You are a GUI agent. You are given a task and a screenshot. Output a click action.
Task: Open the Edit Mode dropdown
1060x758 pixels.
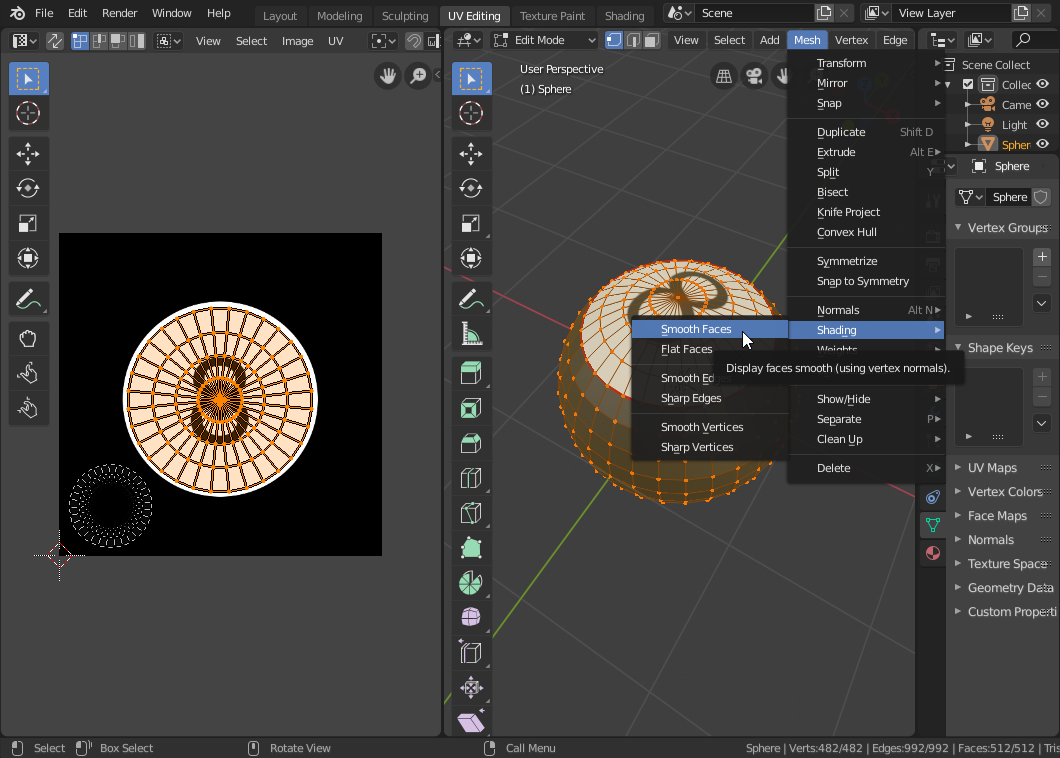(x=545, y=41)
